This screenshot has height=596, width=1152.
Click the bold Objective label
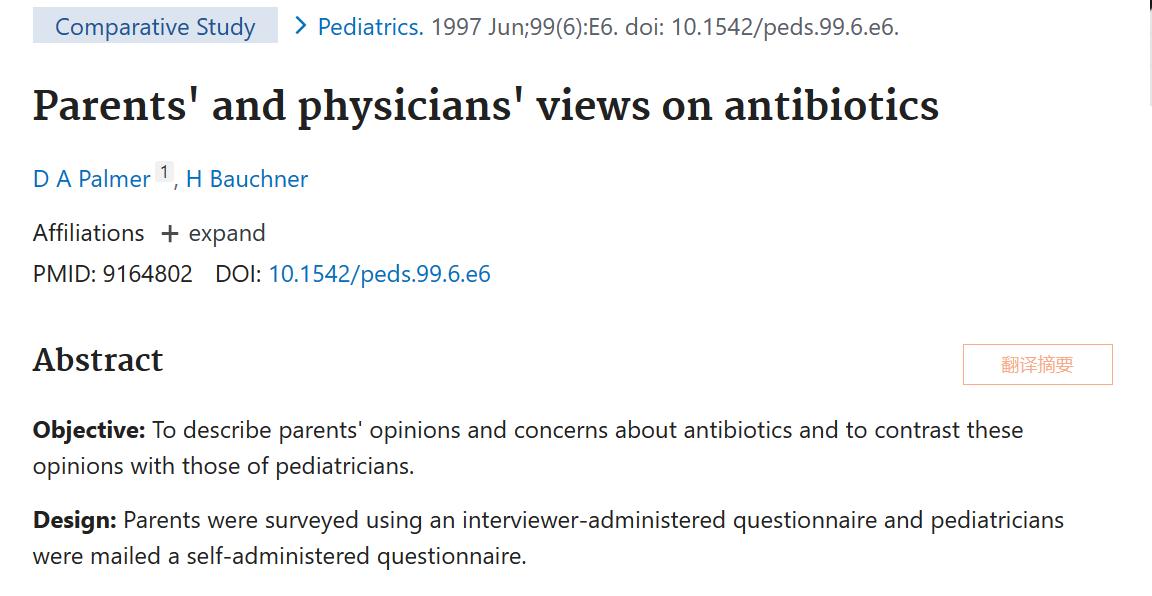(89, 430)
